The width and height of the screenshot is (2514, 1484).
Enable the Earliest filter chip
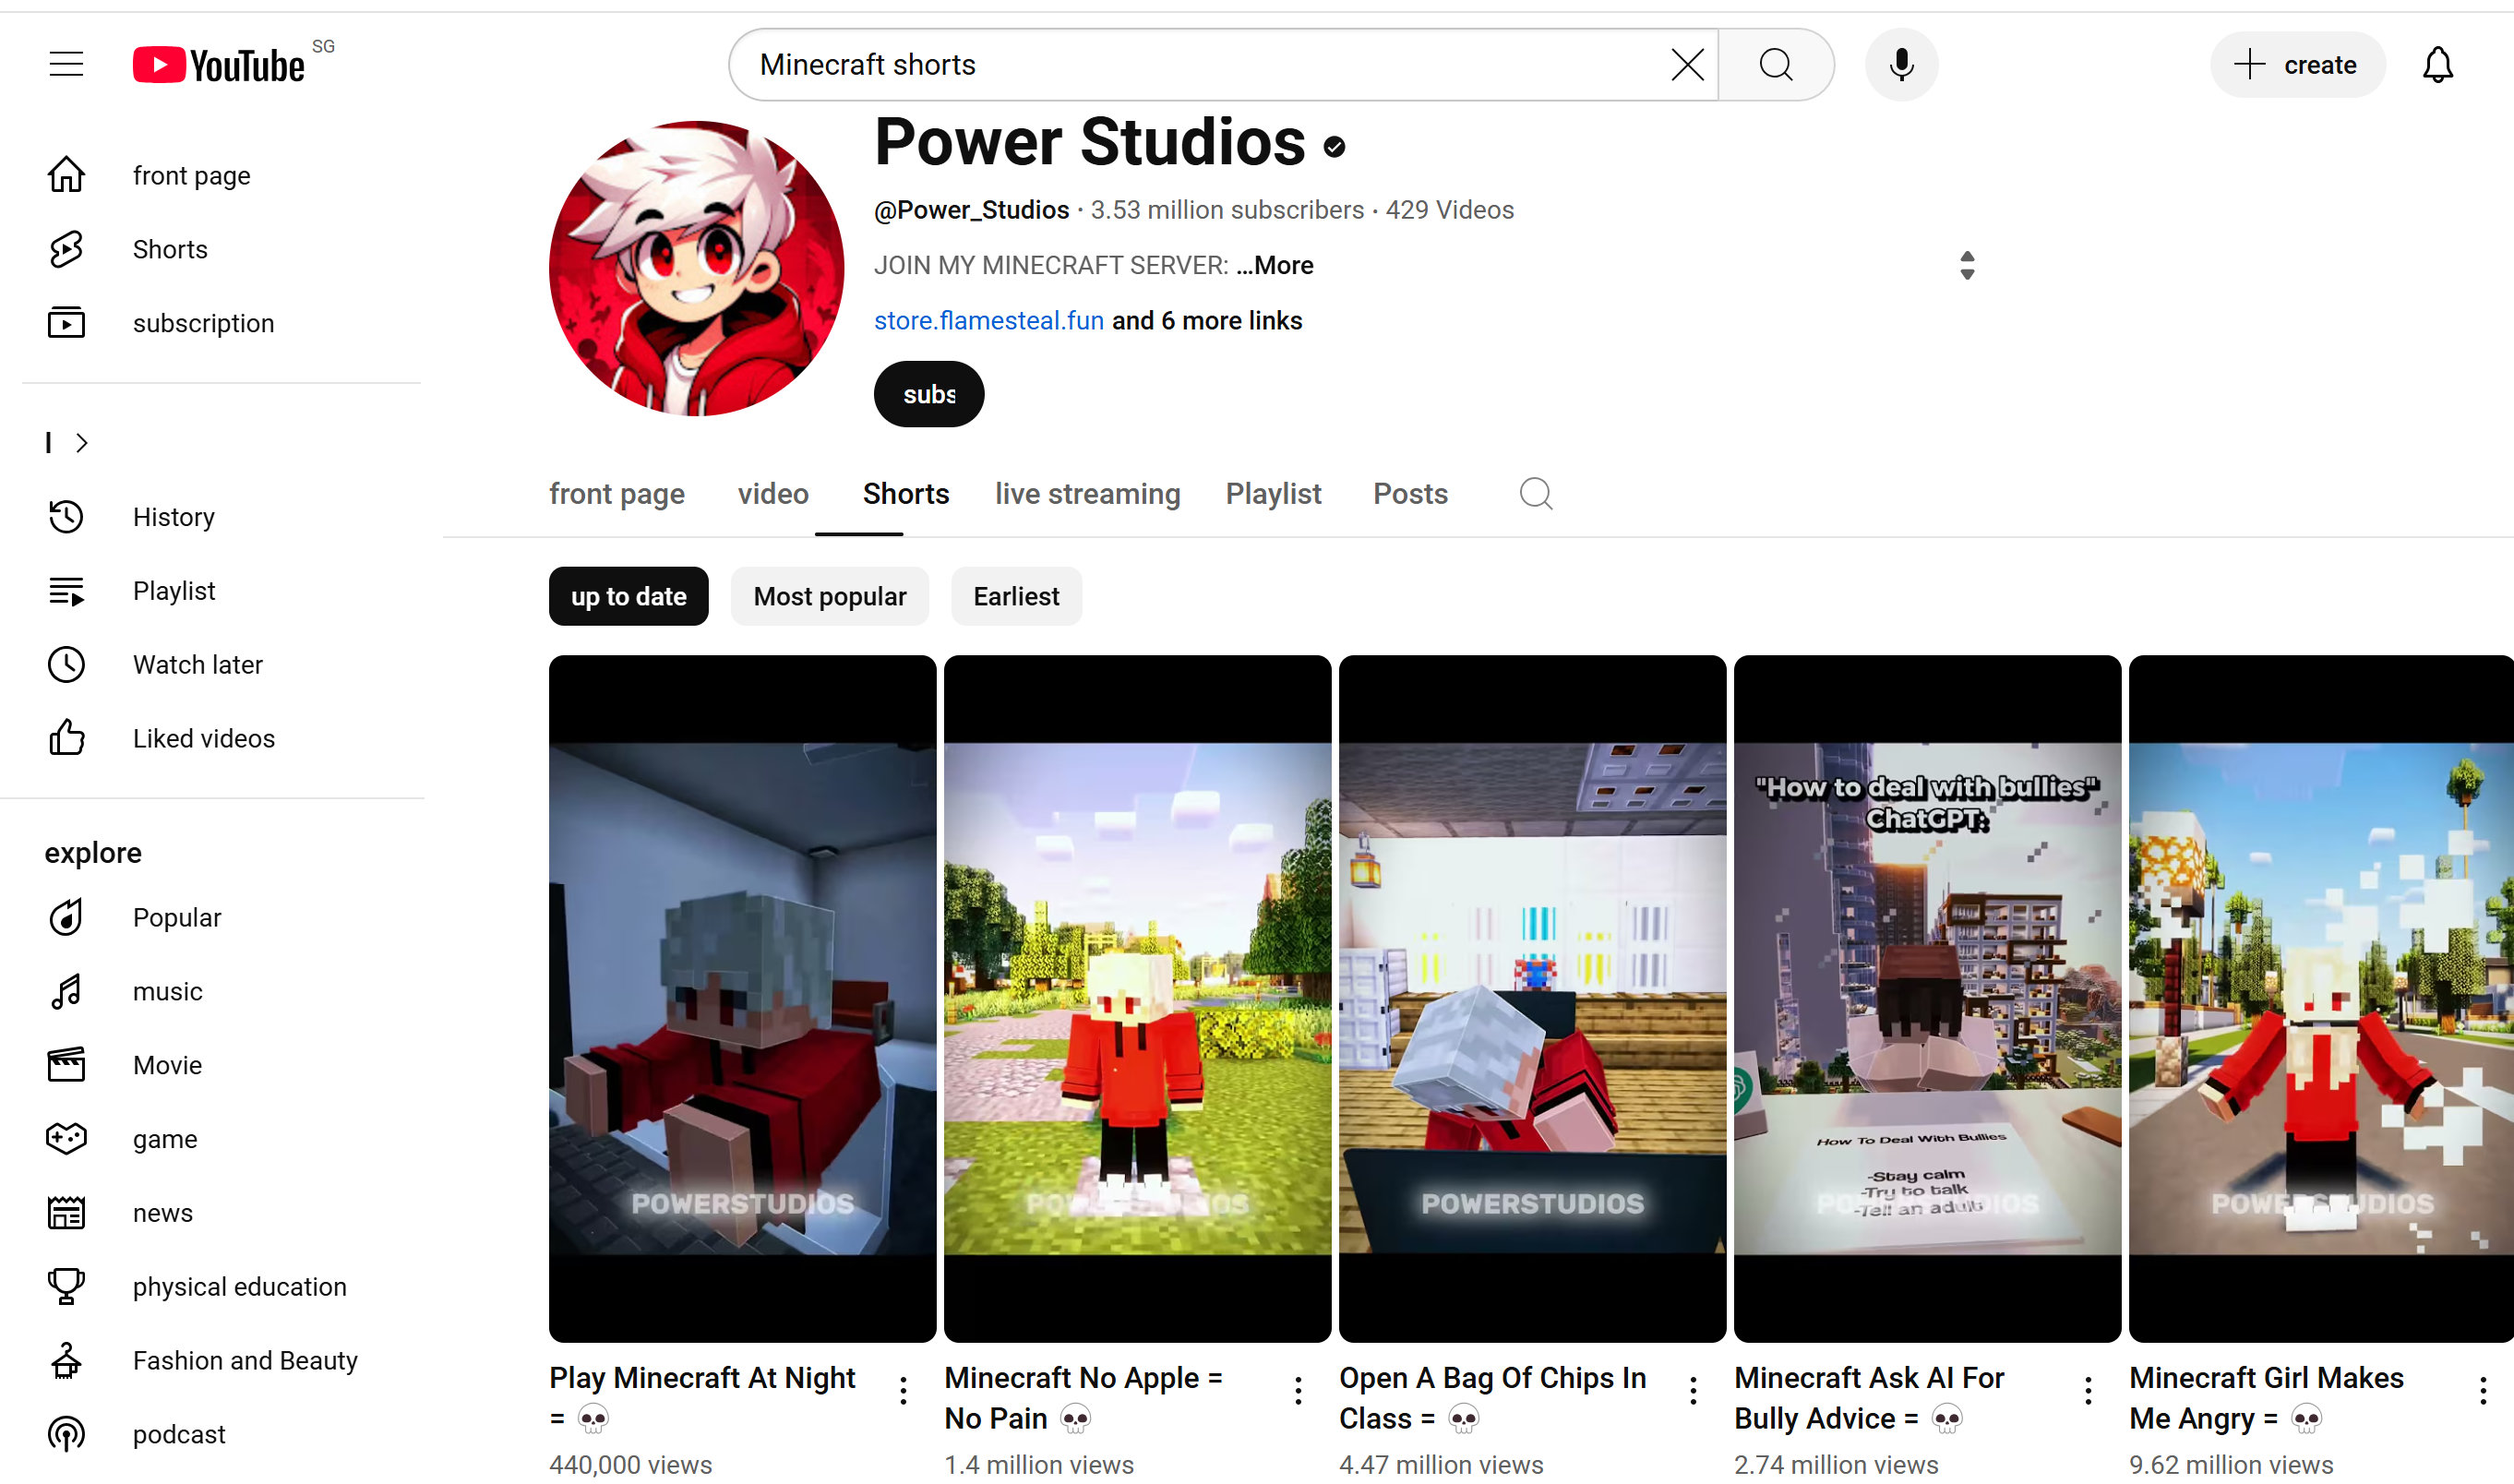1015,595
